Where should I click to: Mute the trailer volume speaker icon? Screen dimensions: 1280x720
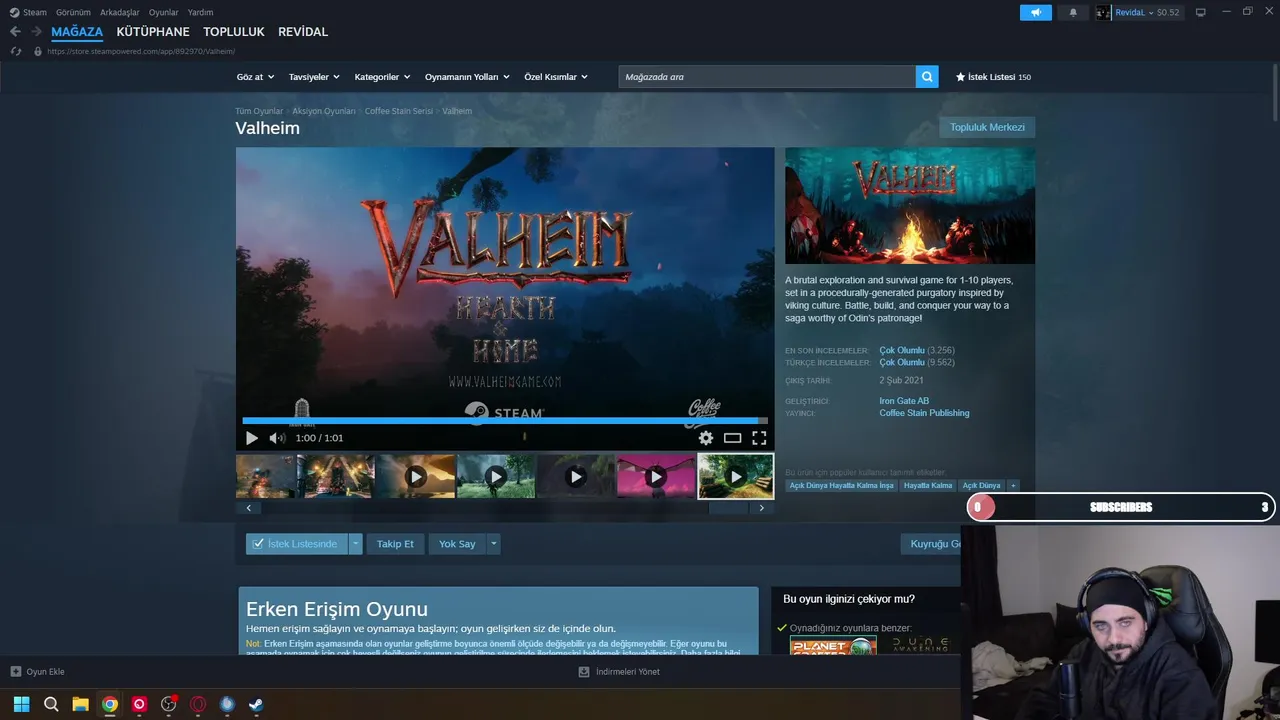click(x=277, y=438)
